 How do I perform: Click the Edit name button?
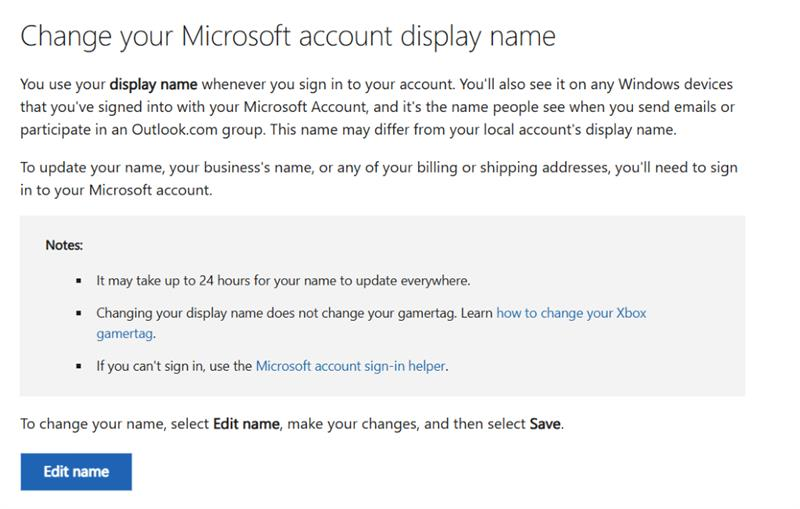76,472
